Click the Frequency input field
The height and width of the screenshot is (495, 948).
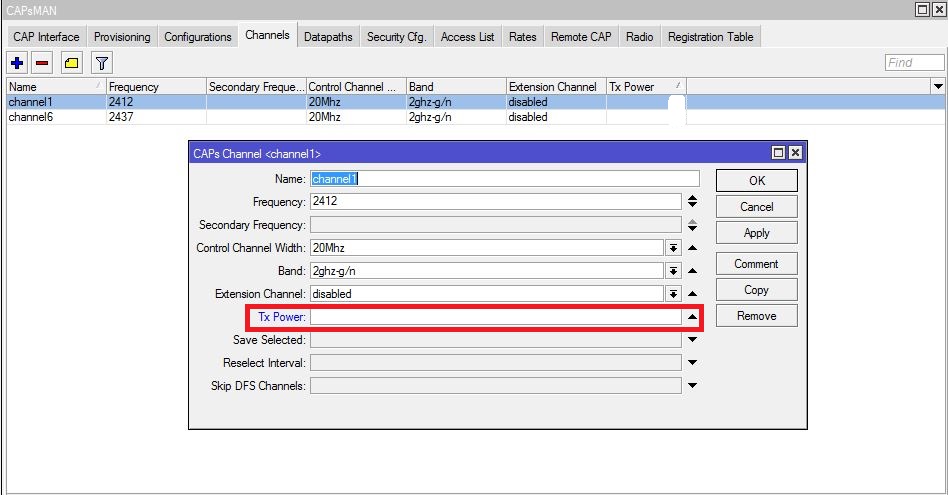(x=496, y=201)
